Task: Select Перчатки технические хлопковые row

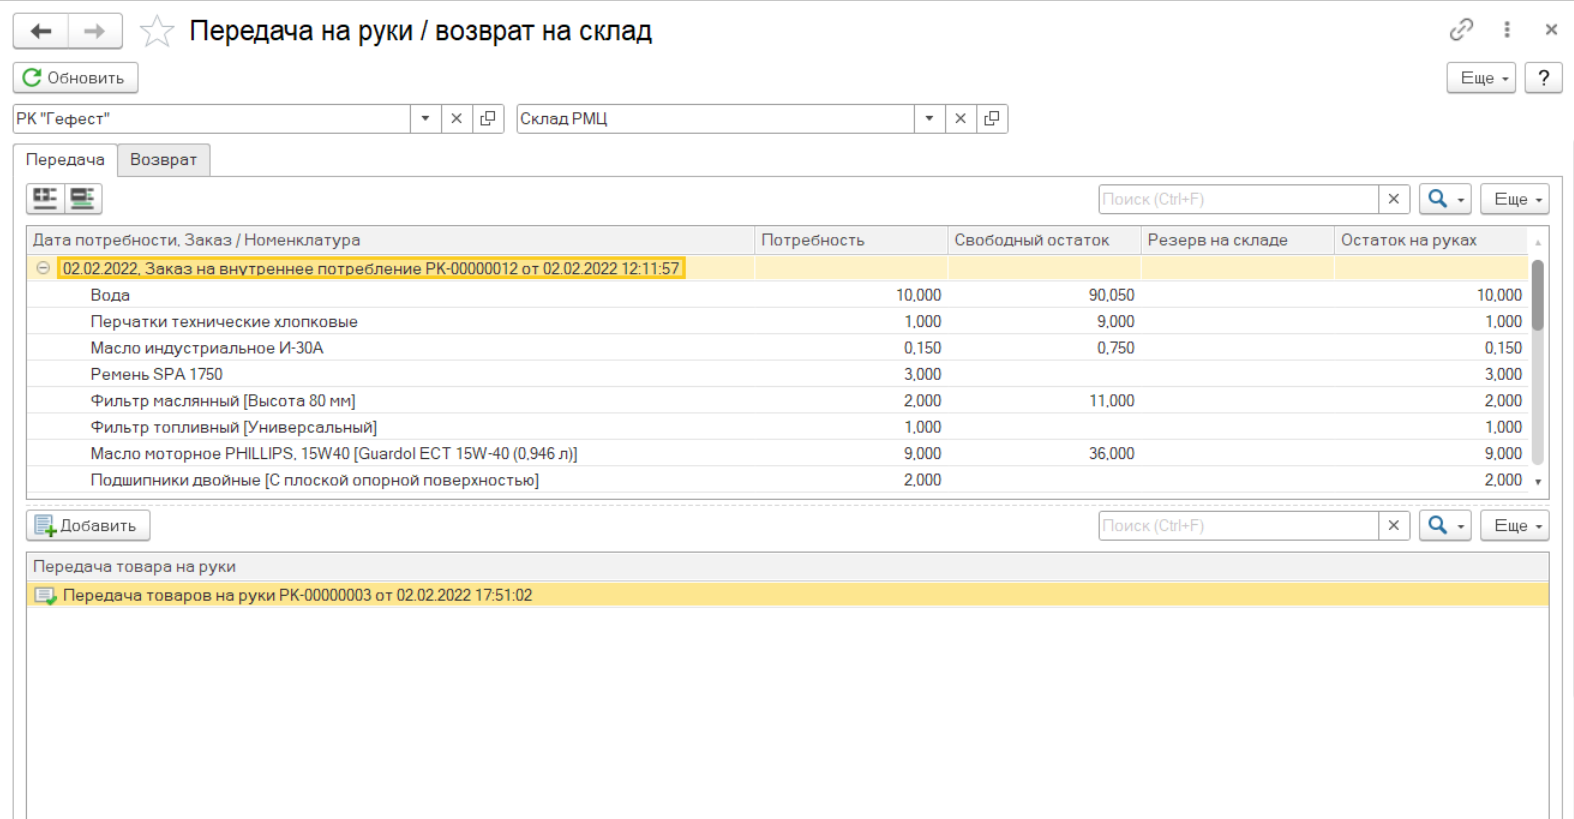Action: click(777, 321)
